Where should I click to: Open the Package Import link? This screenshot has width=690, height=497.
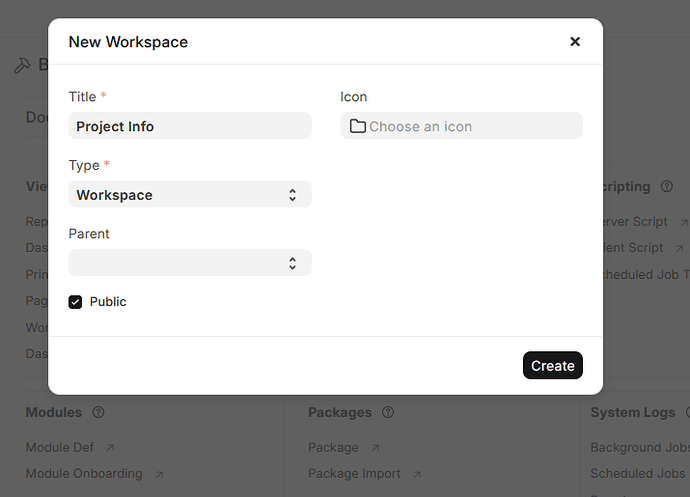tap(354, 474)
